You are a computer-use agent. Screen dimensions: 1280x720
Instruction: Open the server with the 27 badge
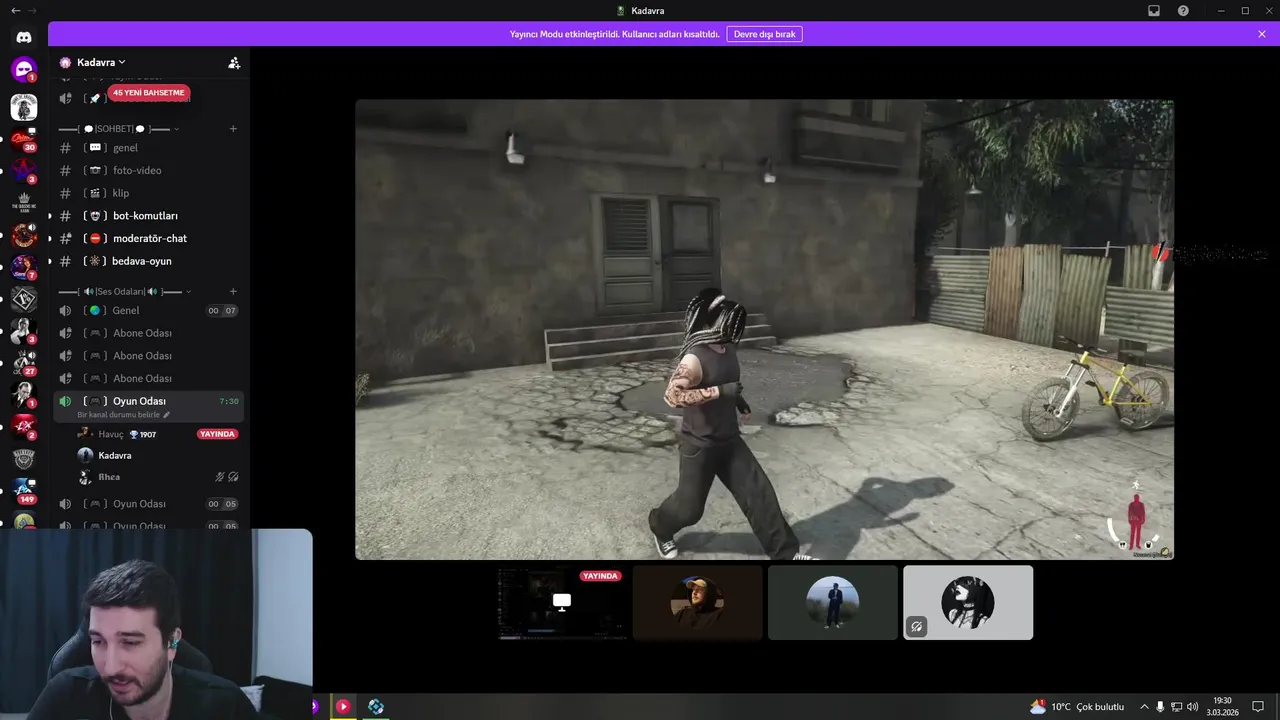(24, 363)
